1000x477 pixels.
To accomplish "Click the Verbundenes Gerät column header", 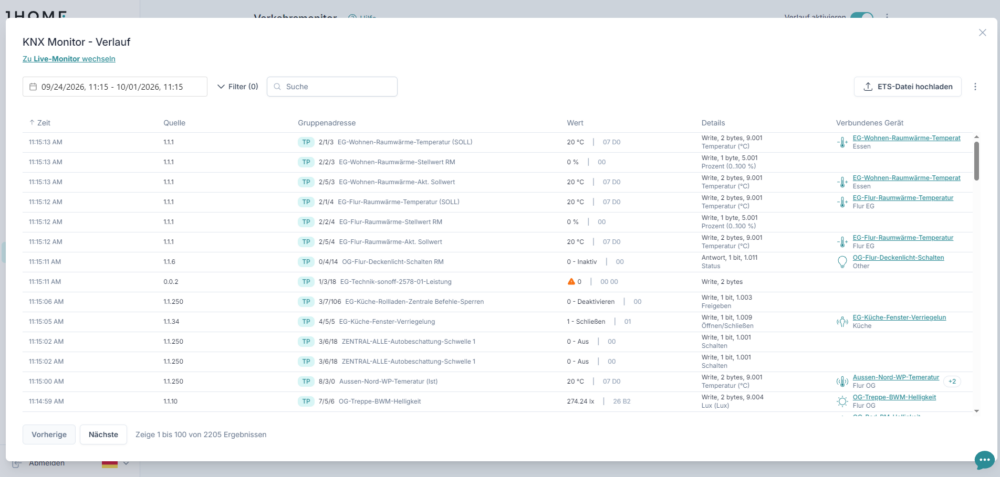I will 870,122.
